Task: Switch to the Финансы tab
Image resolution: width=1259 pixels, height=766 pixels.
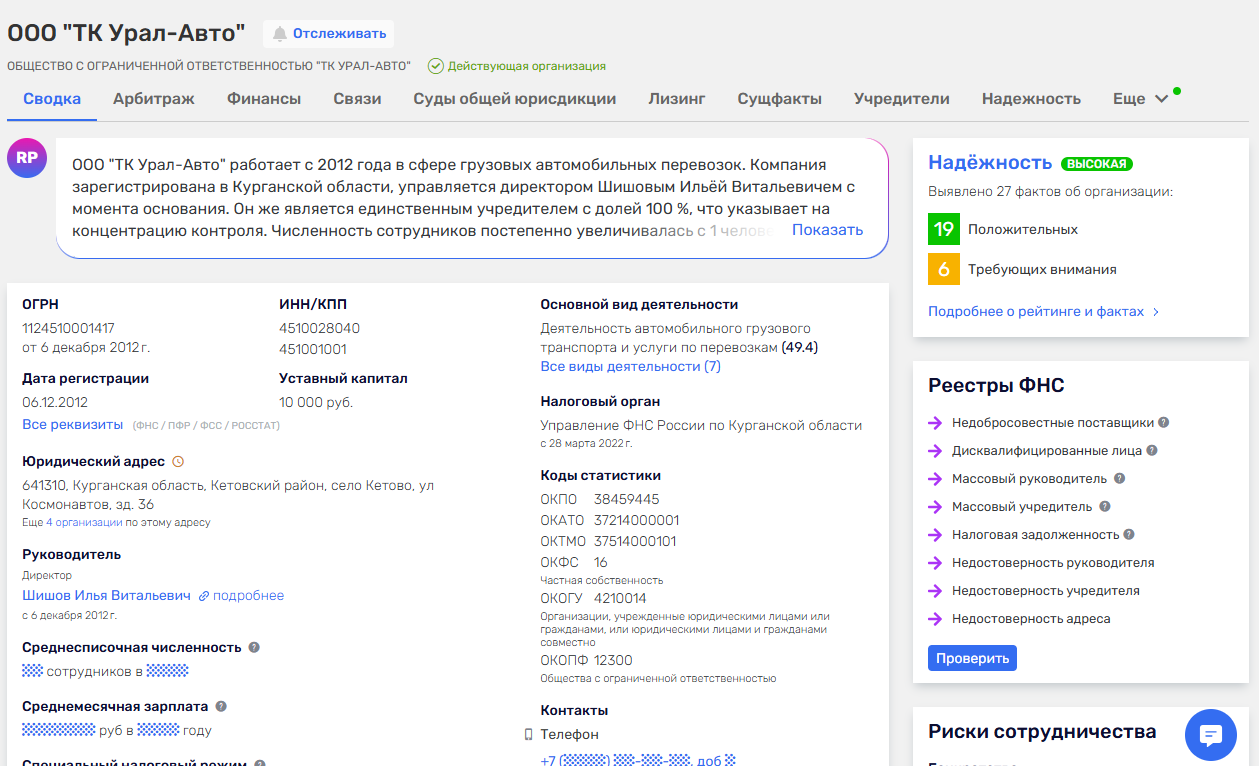Action: coord(264,99)
